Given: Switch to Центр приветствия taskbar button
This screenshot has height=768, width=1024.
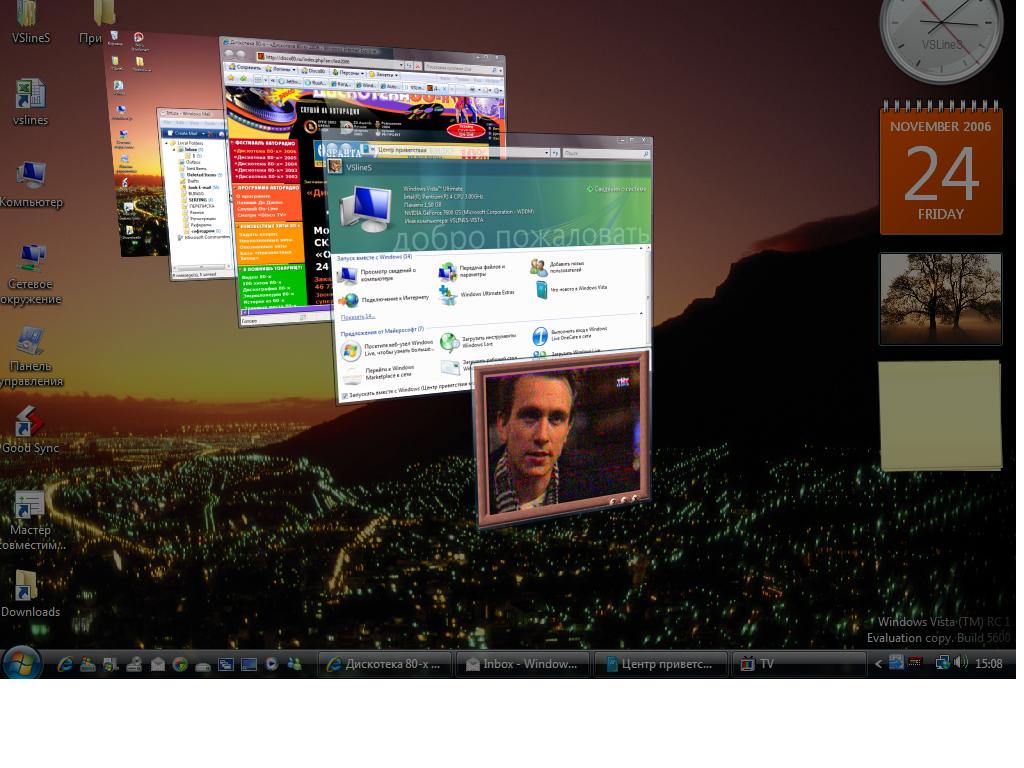Looking at the screenshot, I should (660, 664).
